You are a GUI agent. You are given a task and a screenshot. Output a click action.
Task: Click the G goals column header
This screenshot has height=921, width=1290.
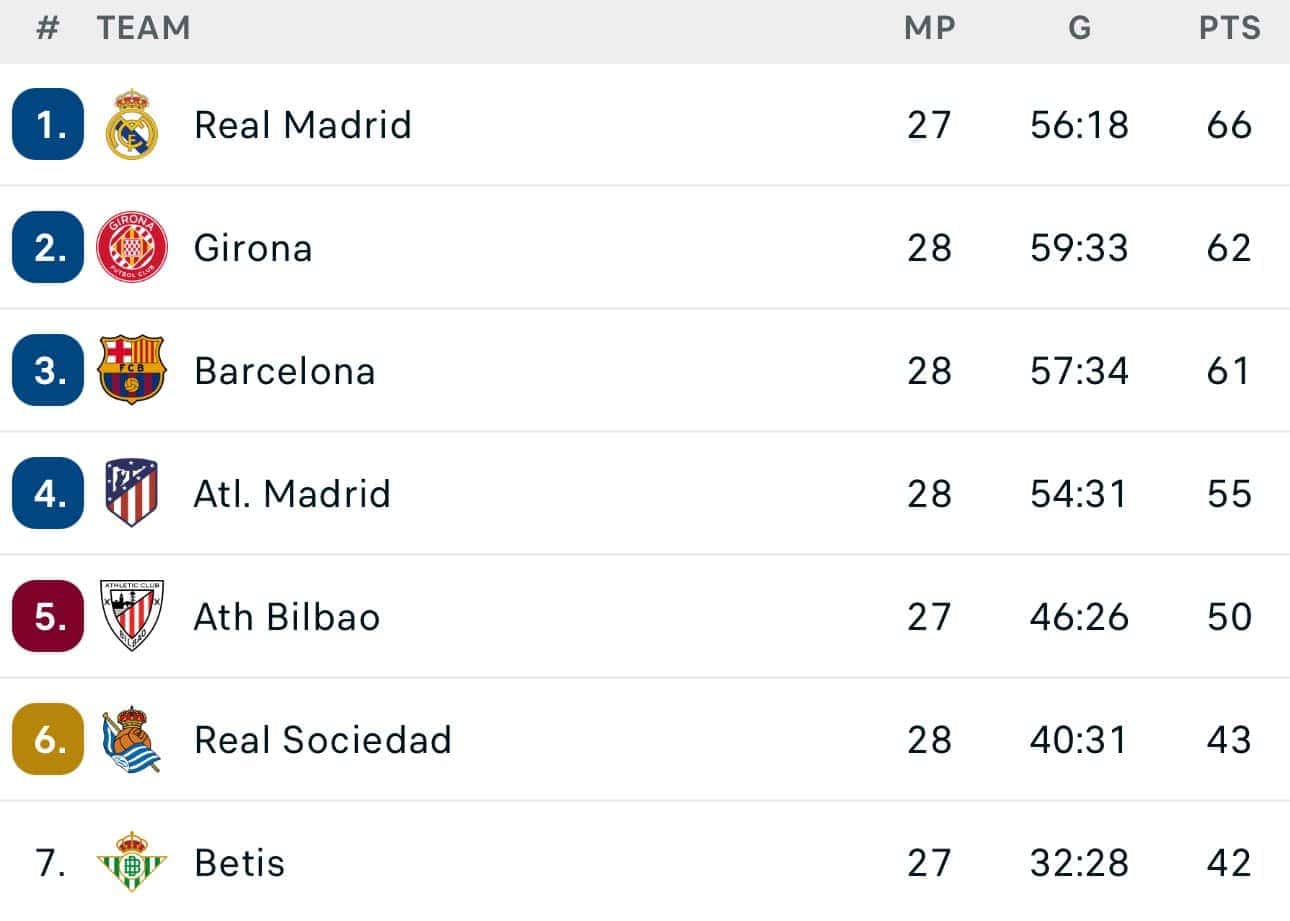pos(1079,28)
